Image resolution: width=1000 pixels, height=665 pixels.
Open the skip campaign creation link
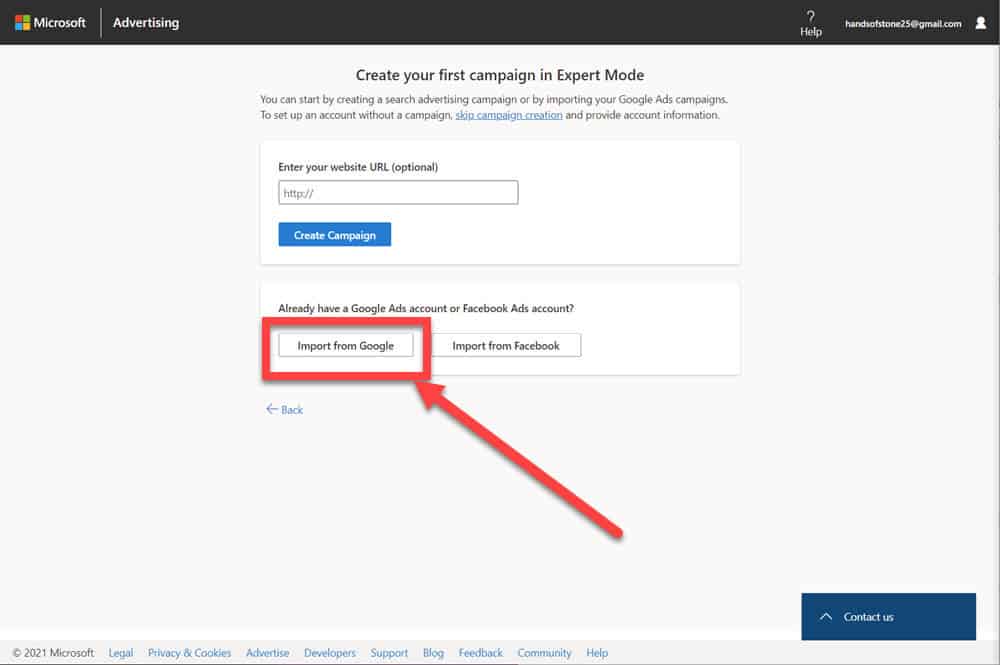[x=509, y=115]
